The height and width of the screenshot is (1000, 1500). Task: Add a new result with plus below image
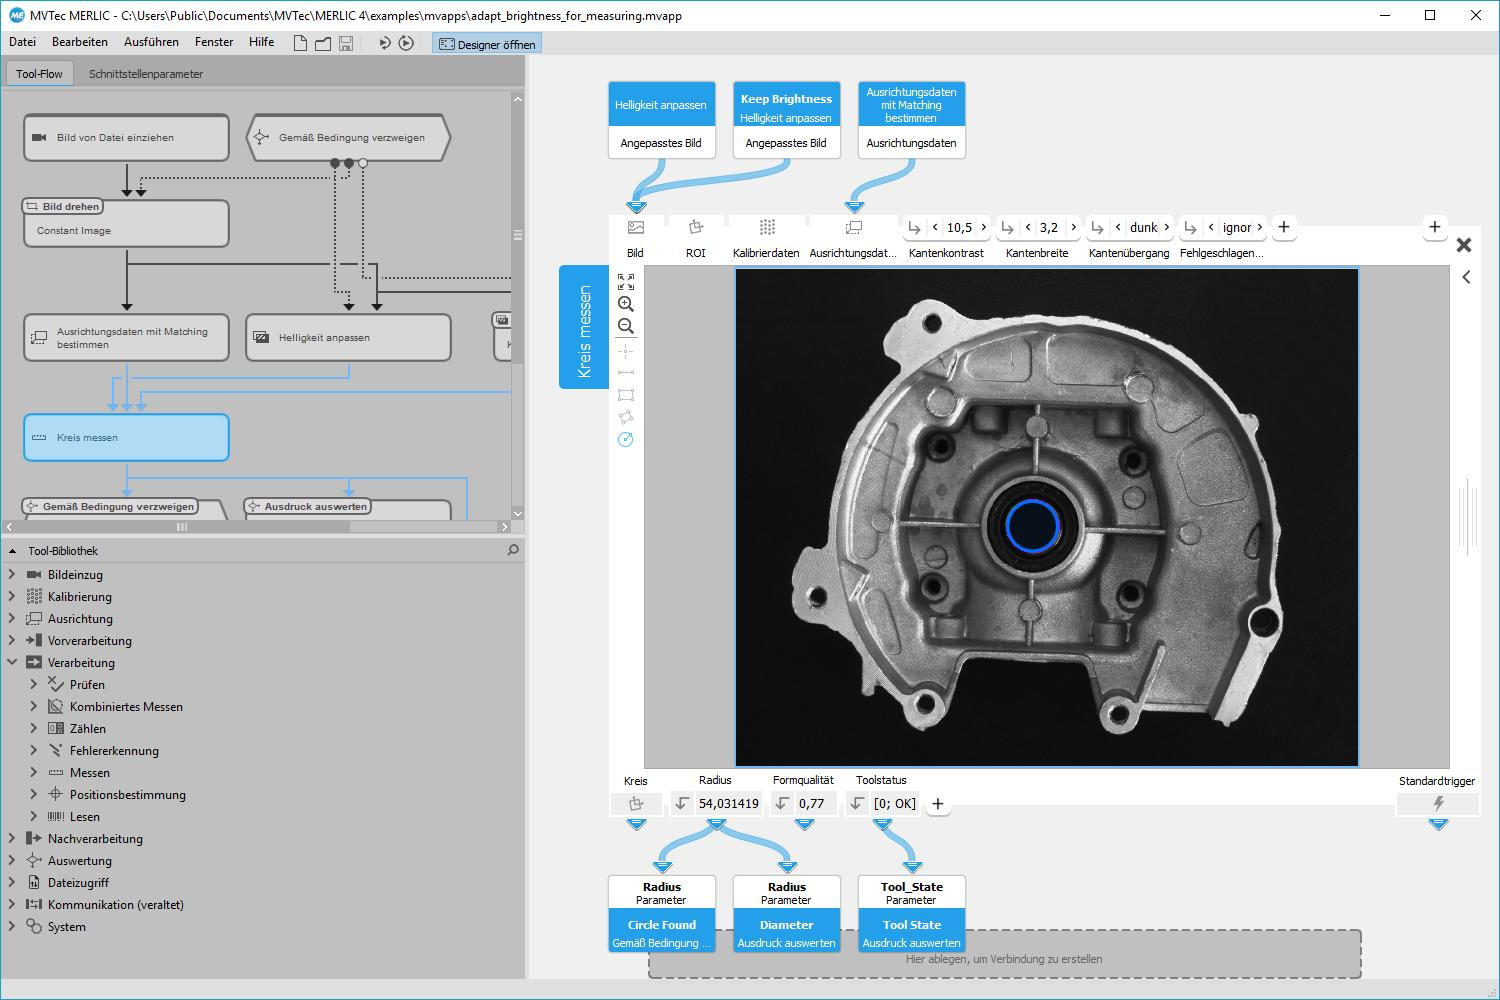coord(938,804)
